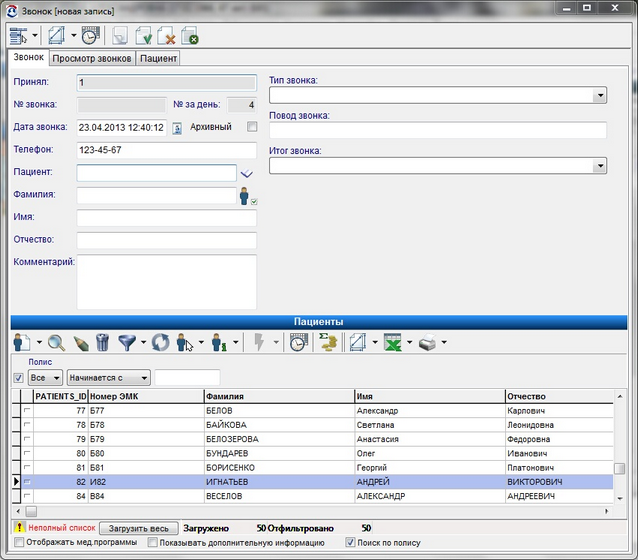Click layout icon in Пациенты toolbar
Viewport: 638px width, 560px height.
tap(358, 342)
